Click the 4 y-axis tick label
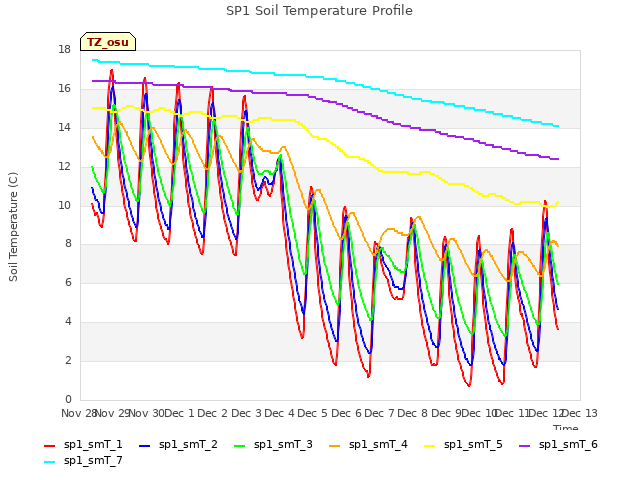The image size is (640, 480). pos(68,322)
